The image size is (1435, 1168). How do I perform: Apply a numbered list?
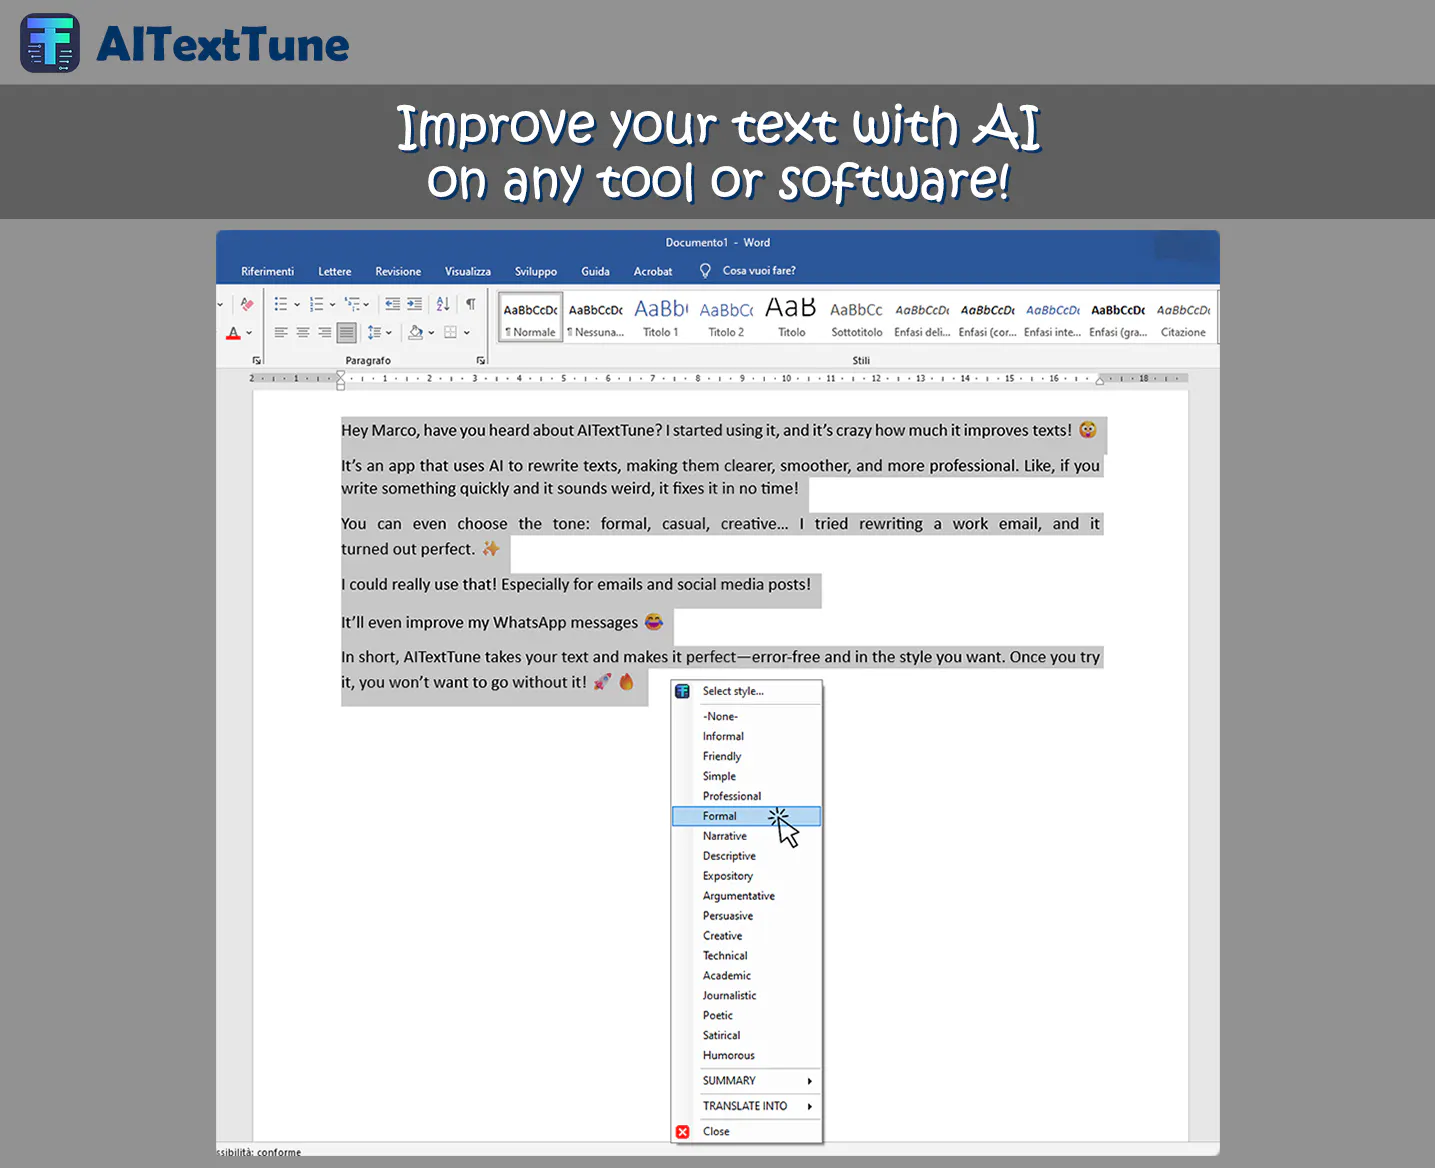pos(317,304)
